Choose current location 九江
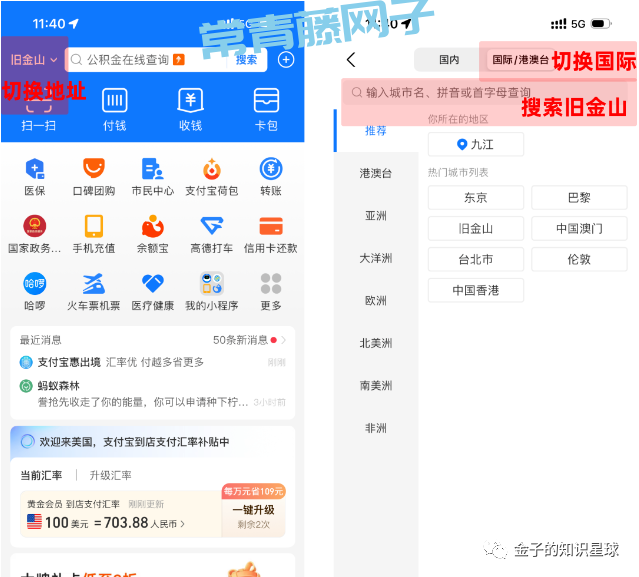The image size is (639, 577). tap(476, 144)
